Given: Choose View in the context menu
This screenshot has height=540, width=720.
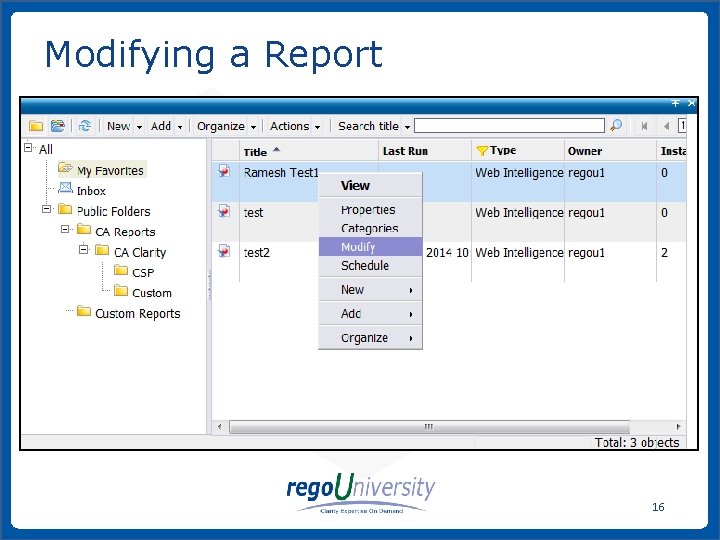Looking at the screenshot, I should click(370, 186).
